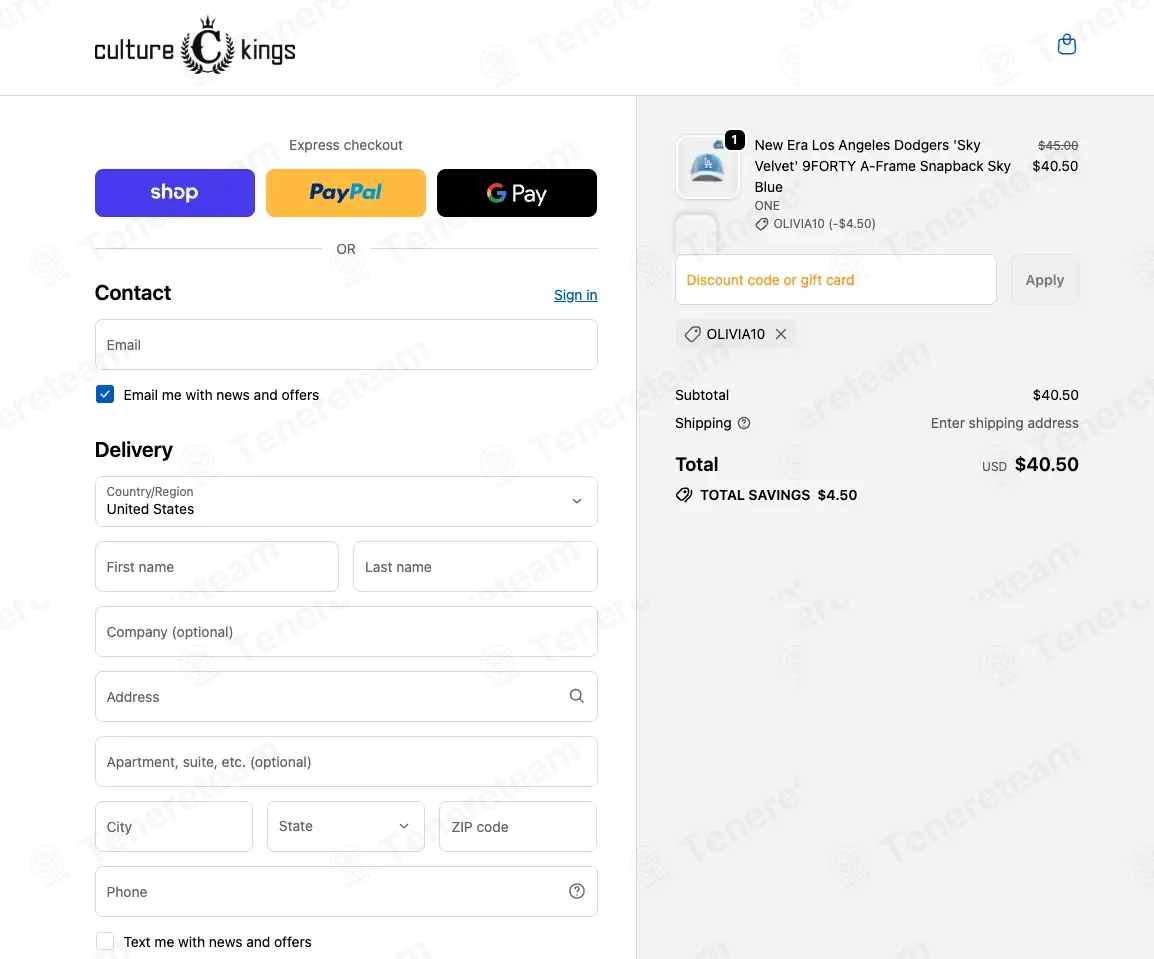The width and height of the screenshot is (1154, 959).
Task: Click the Total Savings tag icon
Action: pos(684,495)
